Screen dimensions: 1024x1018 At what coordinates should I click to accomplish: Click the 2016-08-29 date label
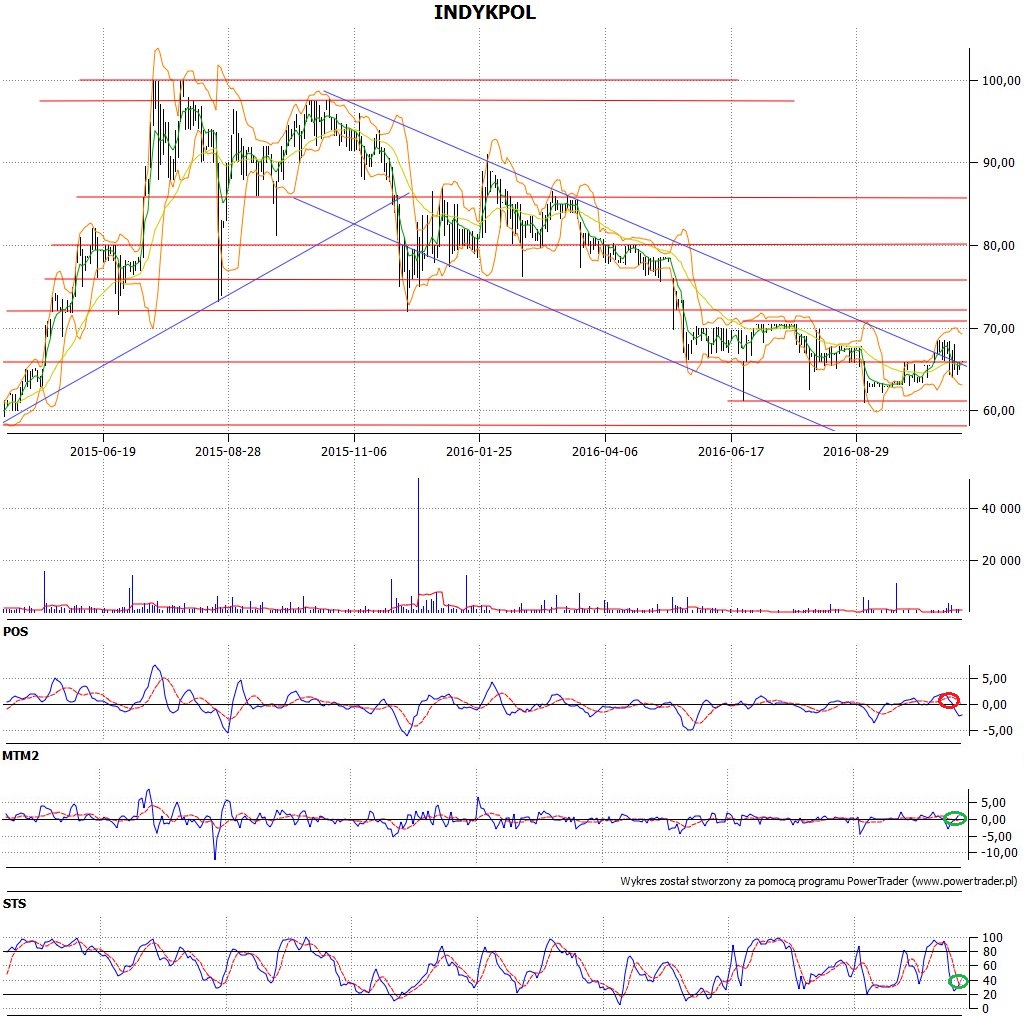coord(856,451)
